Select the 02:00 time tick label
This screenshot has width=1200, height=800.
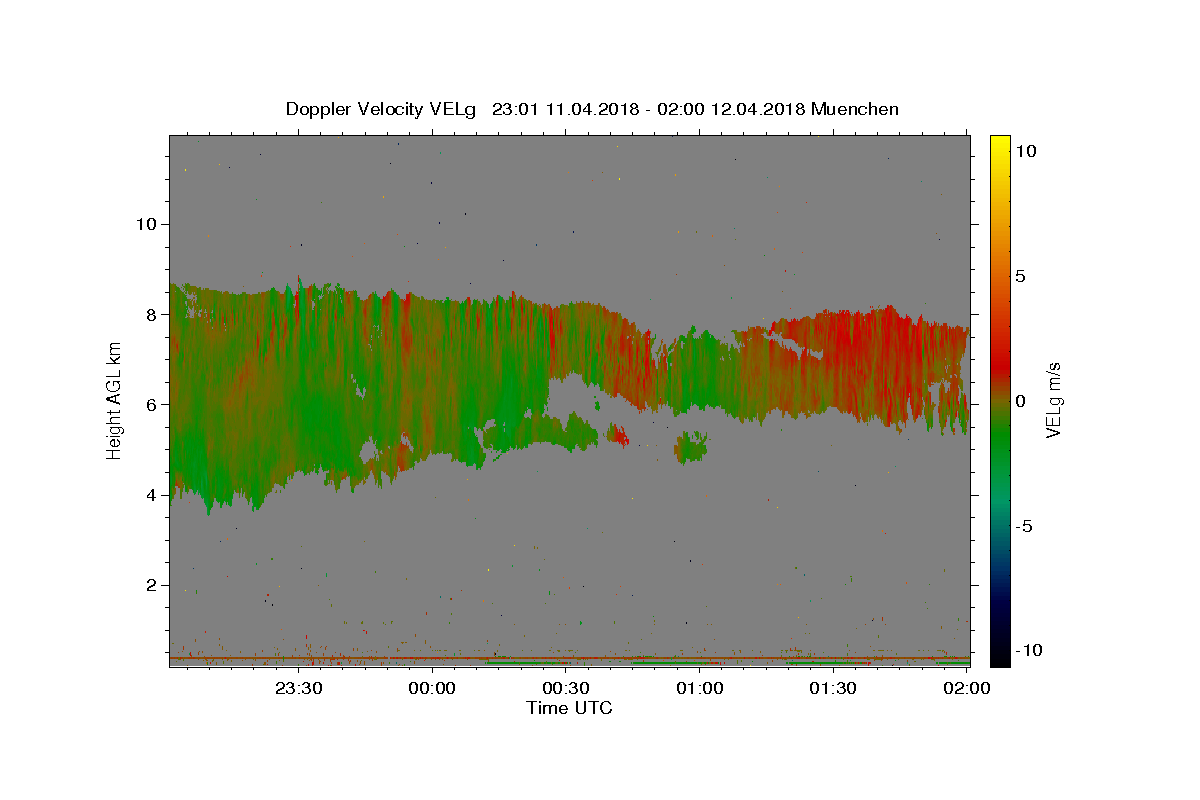(x=968, y=688)
